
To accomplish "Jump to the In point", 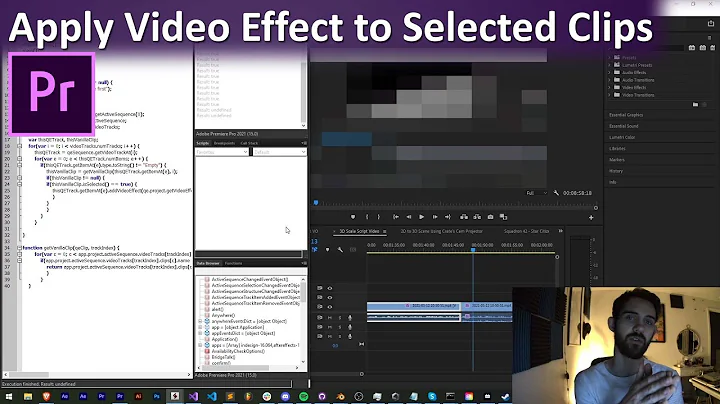I will 396,217.
